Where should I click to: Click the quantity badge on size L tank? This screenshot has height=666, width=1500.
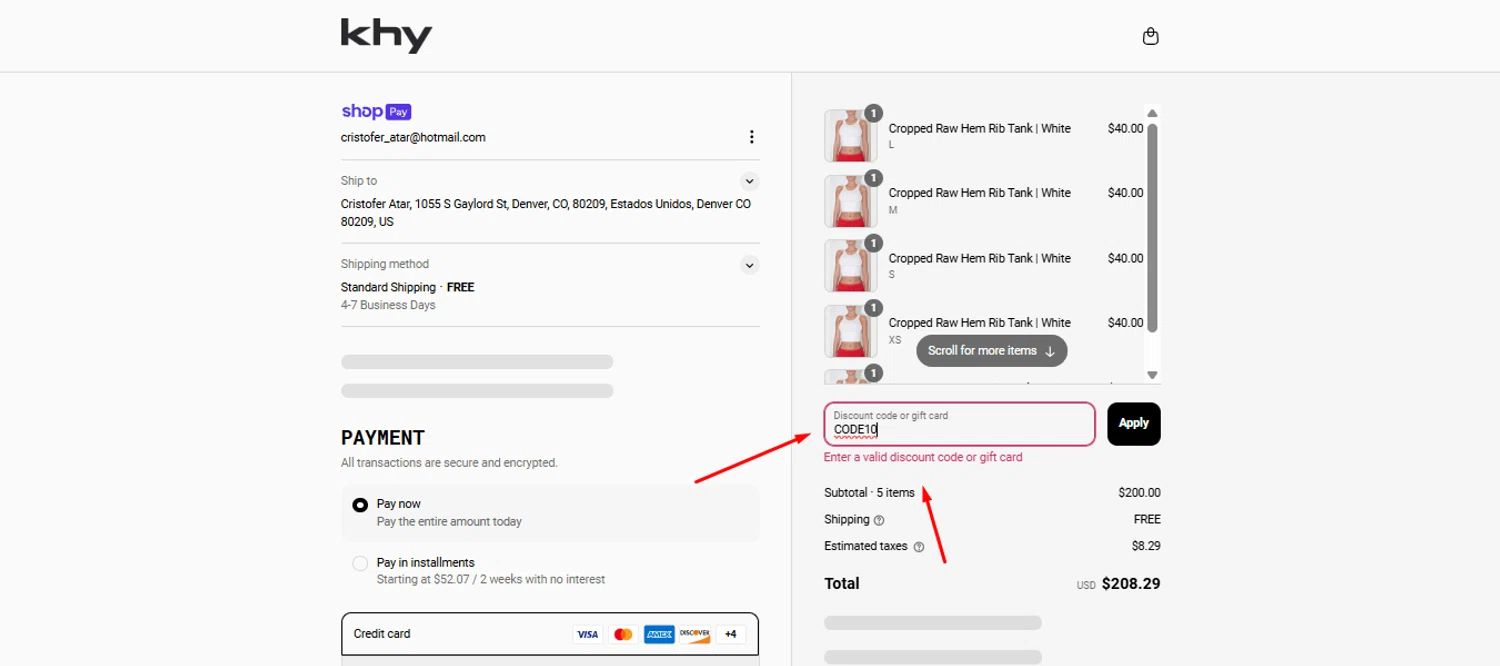[873, 113]
